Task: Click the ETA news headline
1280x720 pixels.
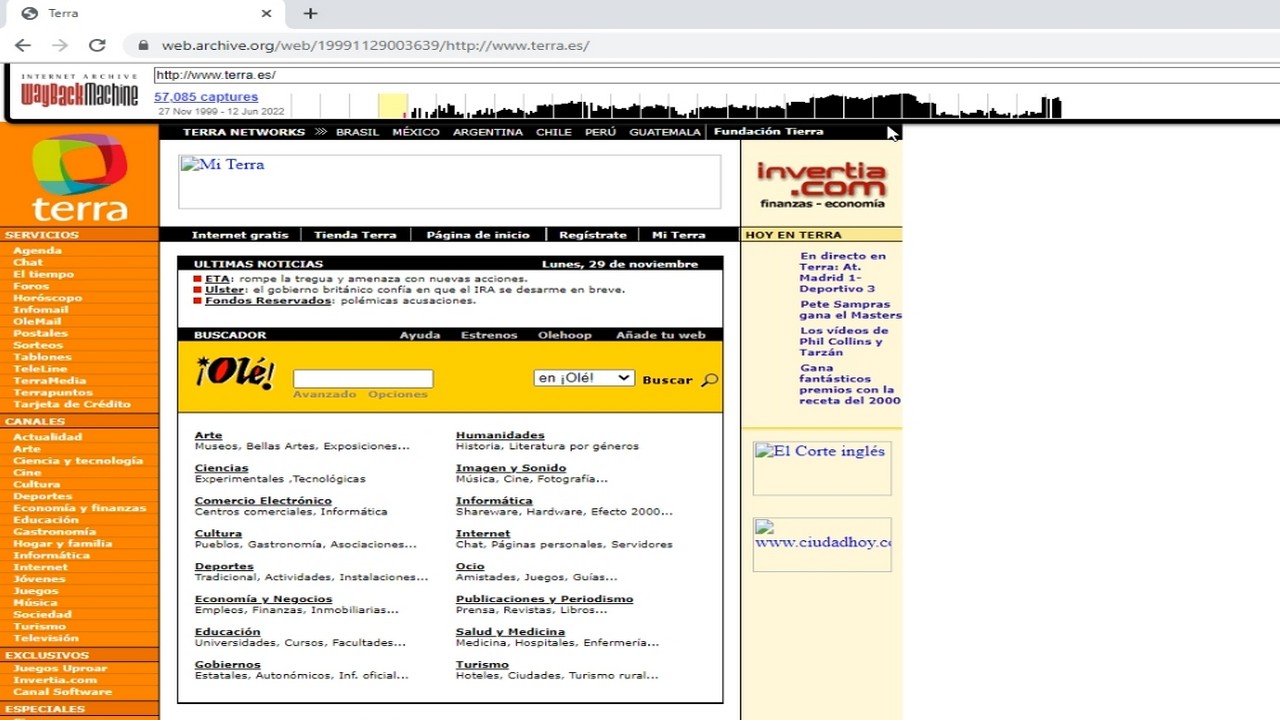Action: [218, 279]
